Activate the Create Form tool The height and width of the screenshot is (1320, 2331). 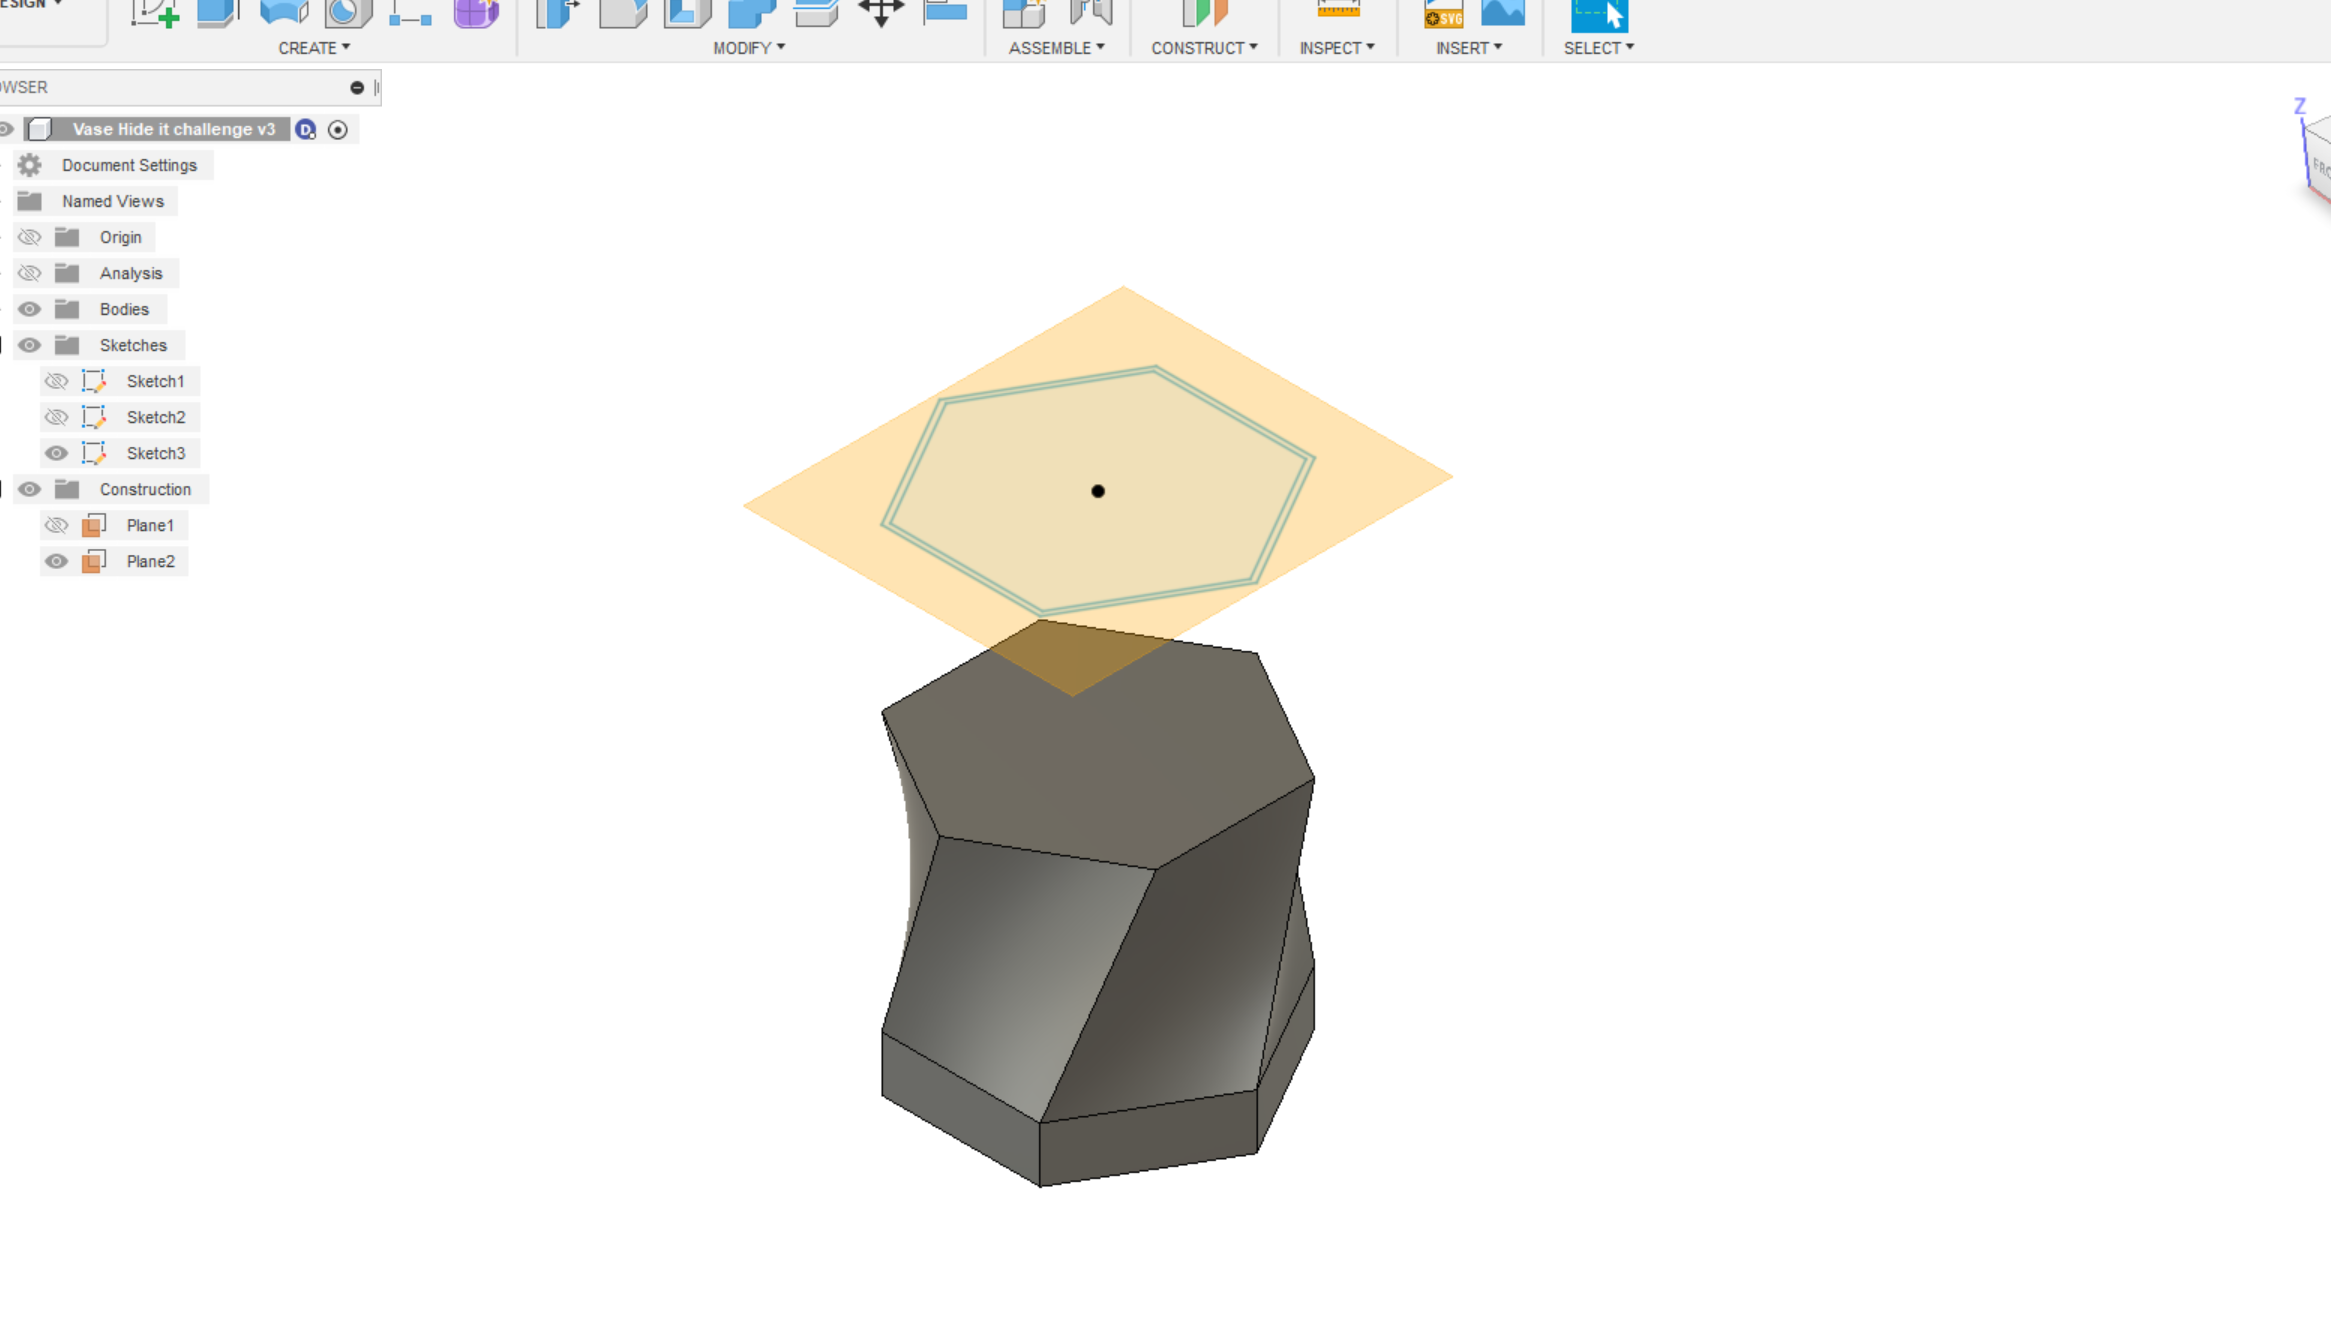point(476,12)
